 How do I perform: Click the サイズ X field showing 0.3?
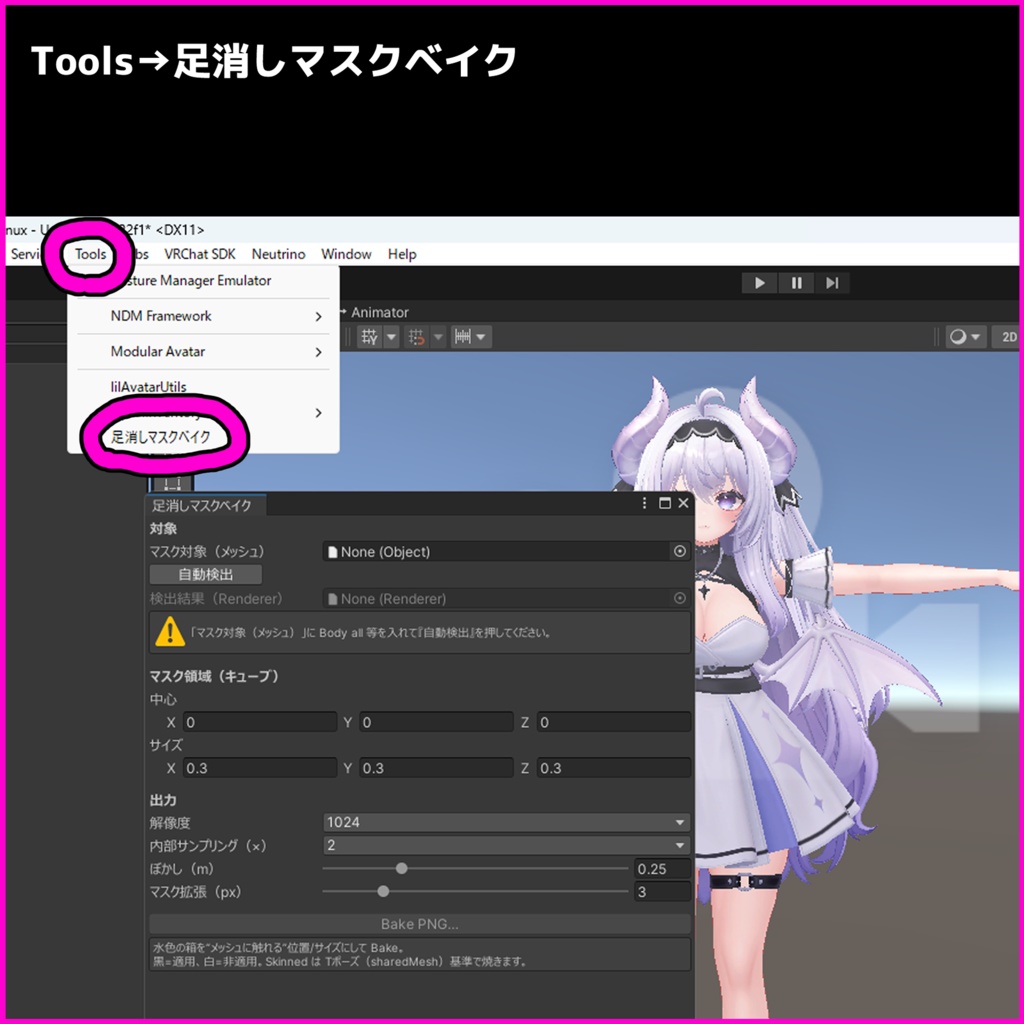[x=260, y=768]
